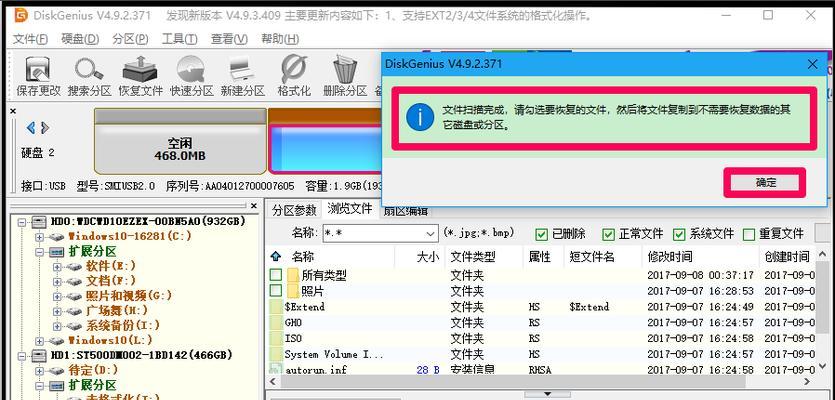Sort by the 属性 column header
The height and width of the screenshot is (400, 835).
[543, 257]
